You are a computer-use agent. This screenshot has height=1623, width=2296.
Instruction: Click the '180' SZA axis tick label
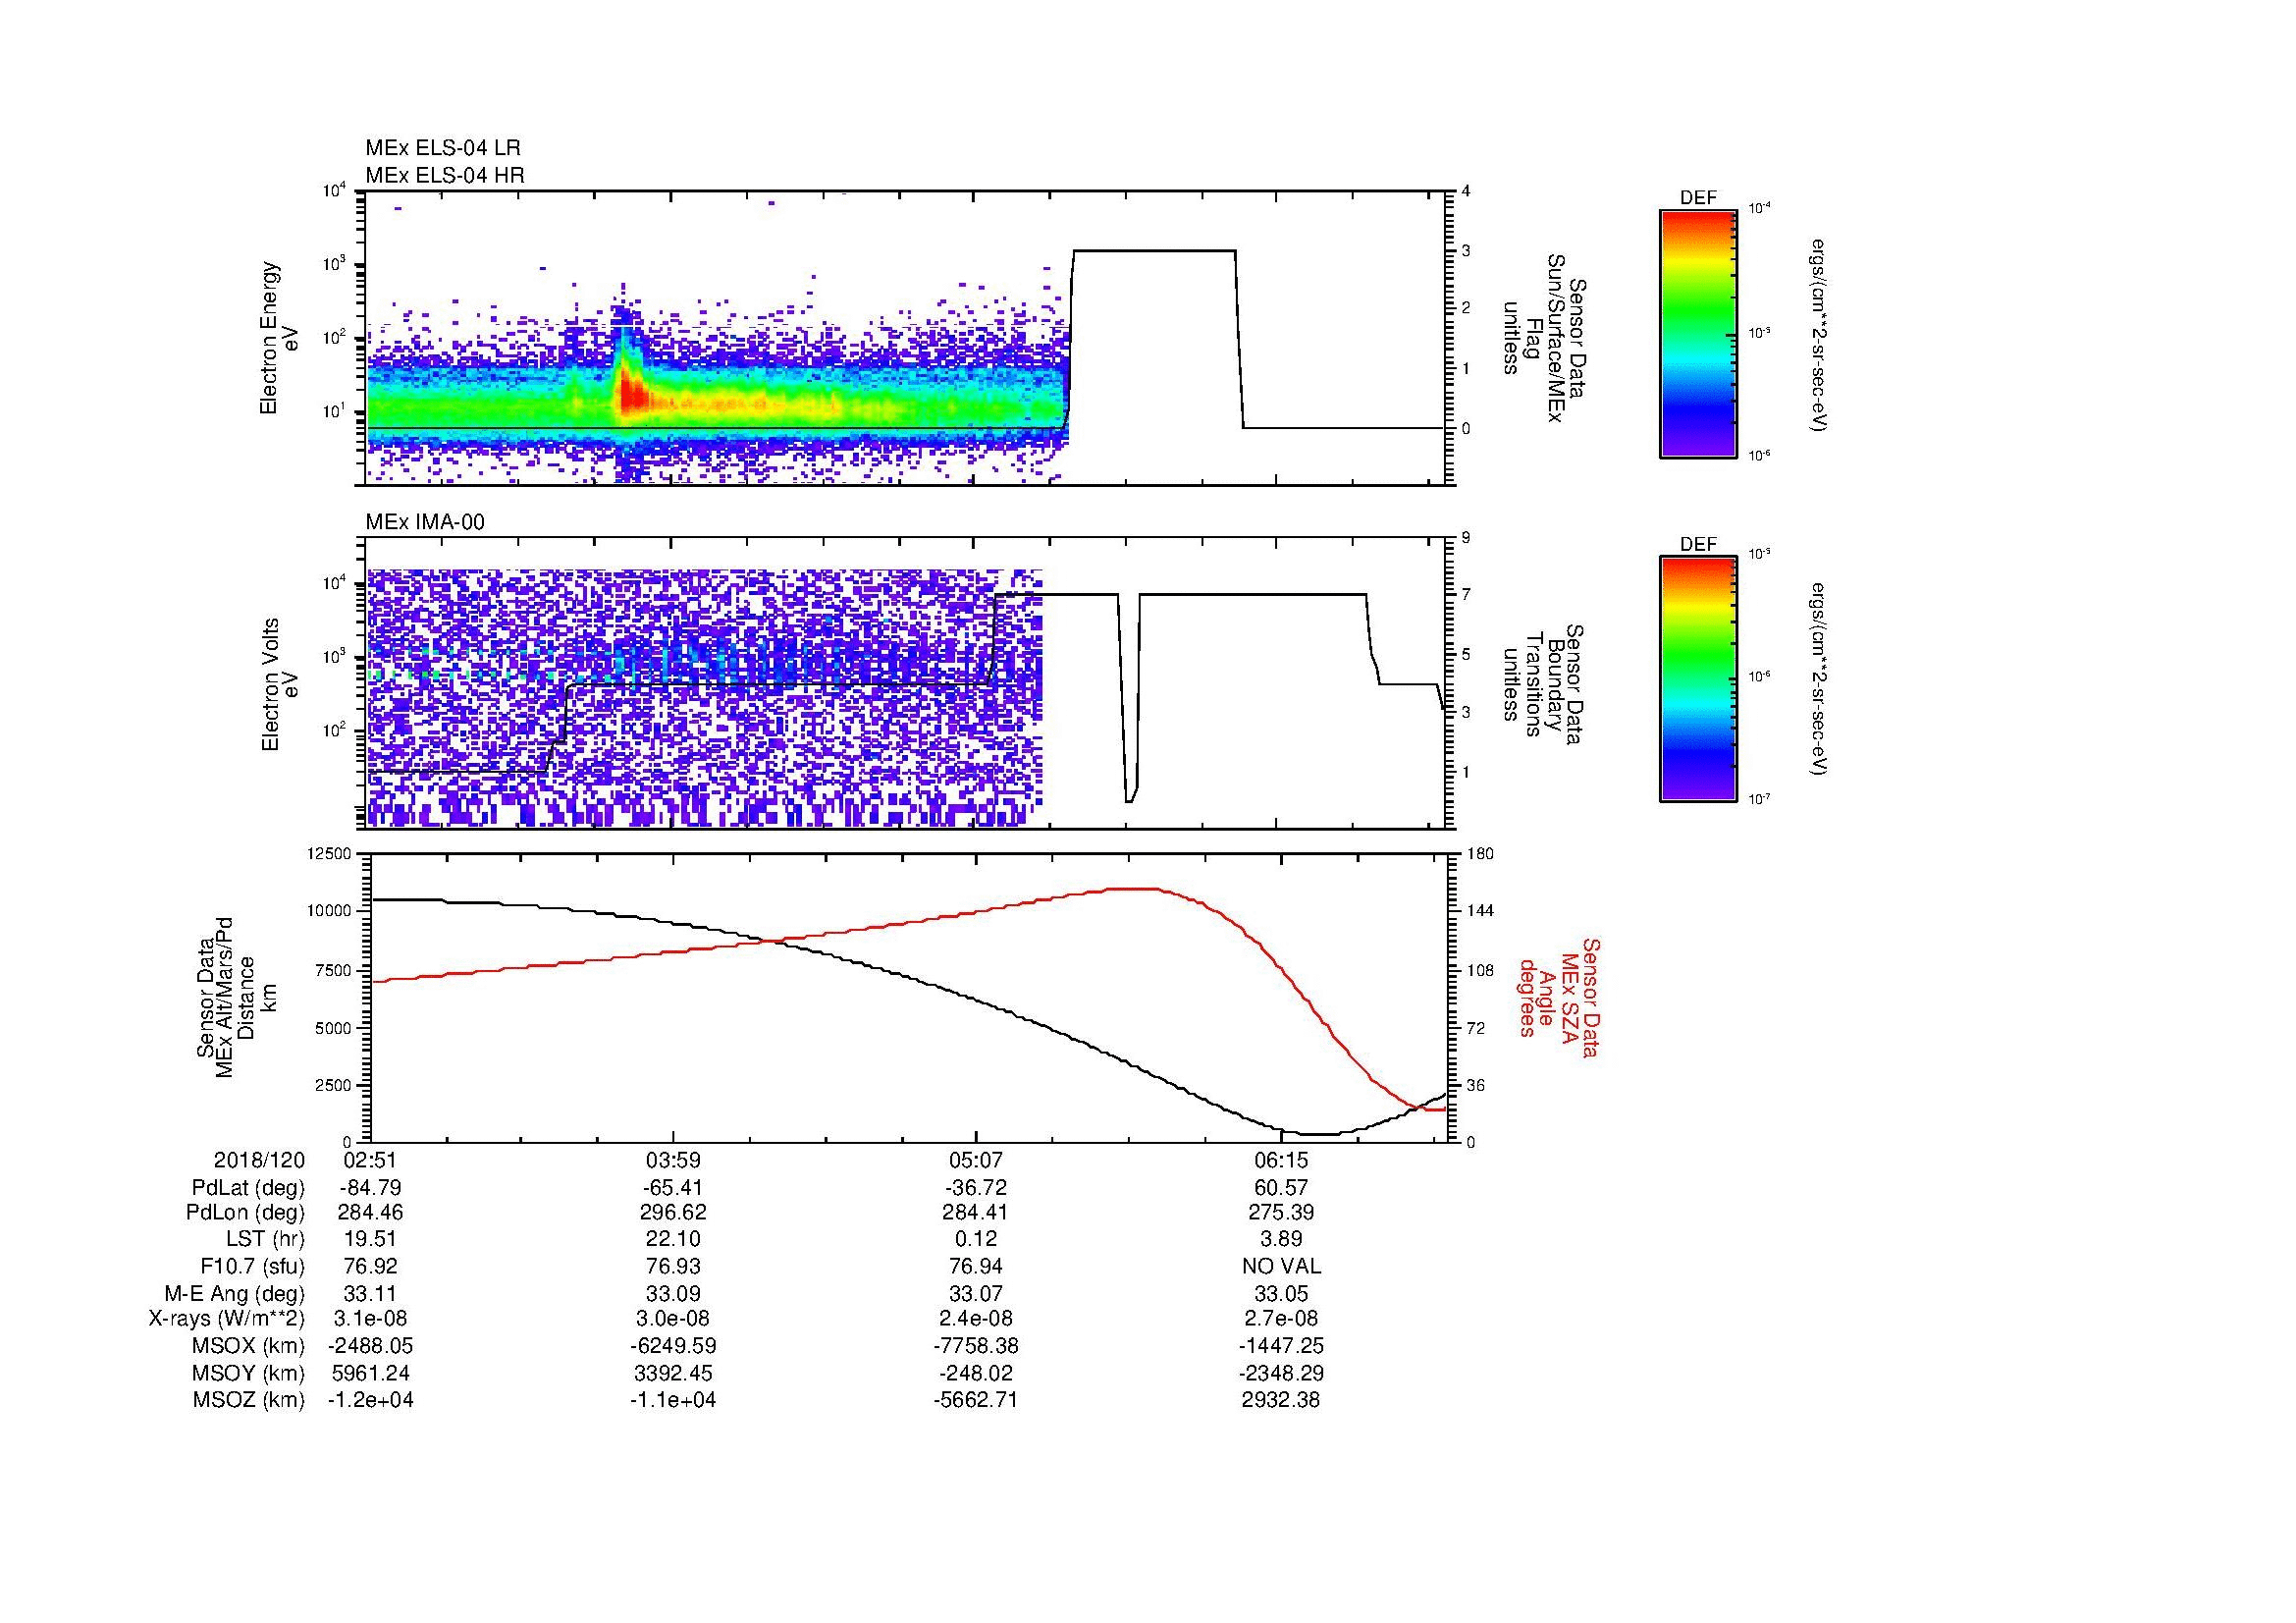[1479, 854]
